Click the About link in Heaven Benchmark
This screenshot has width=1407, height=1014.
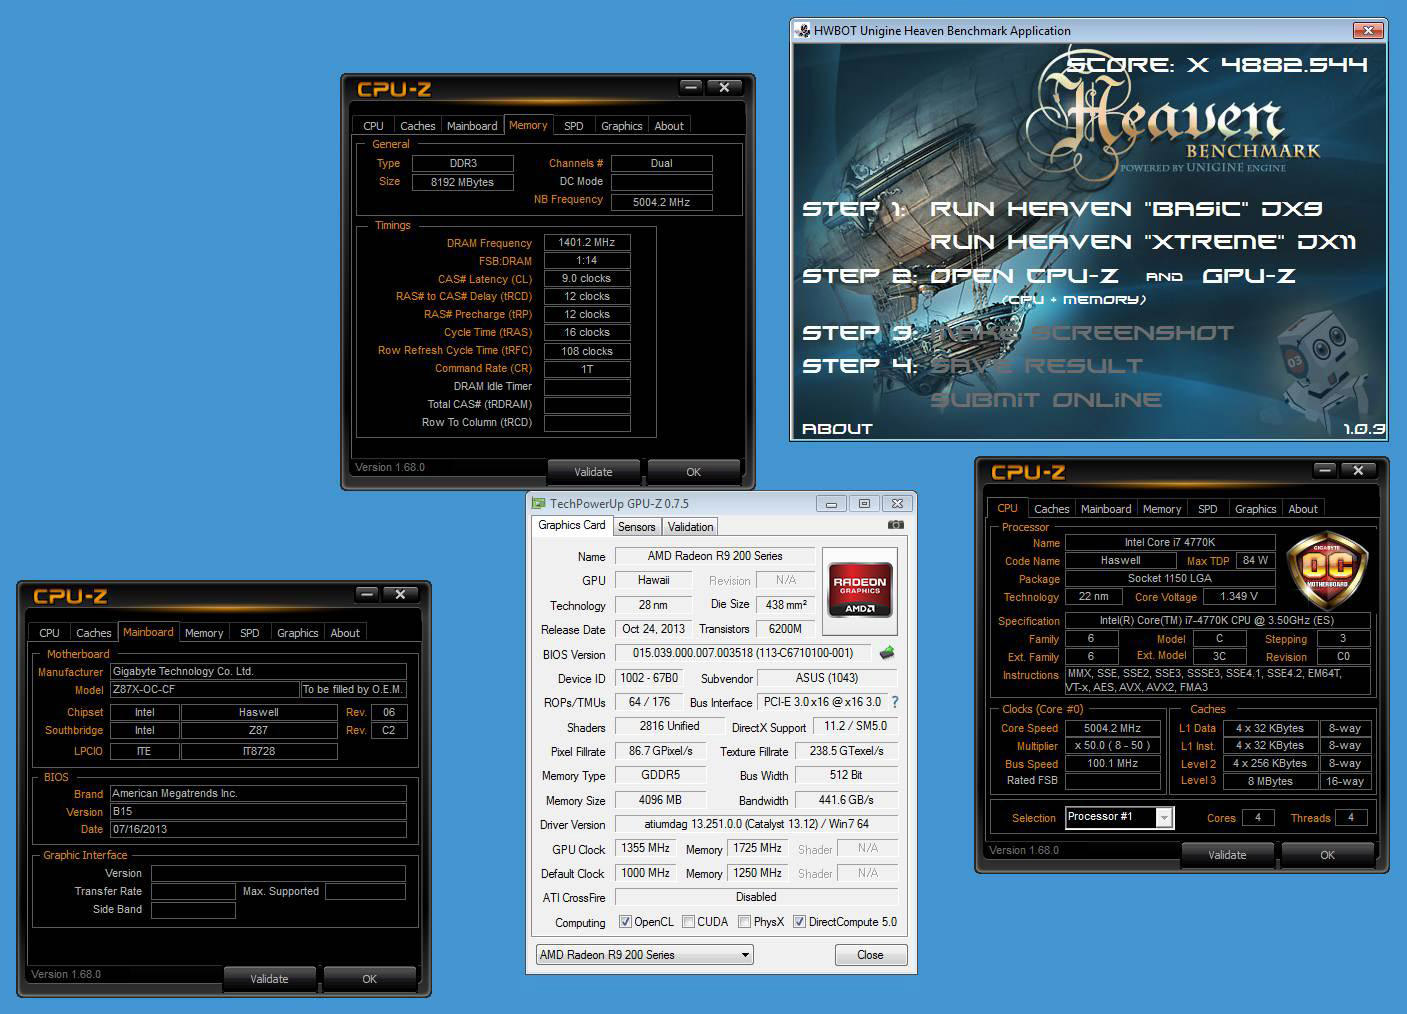[x=837, y=429]
